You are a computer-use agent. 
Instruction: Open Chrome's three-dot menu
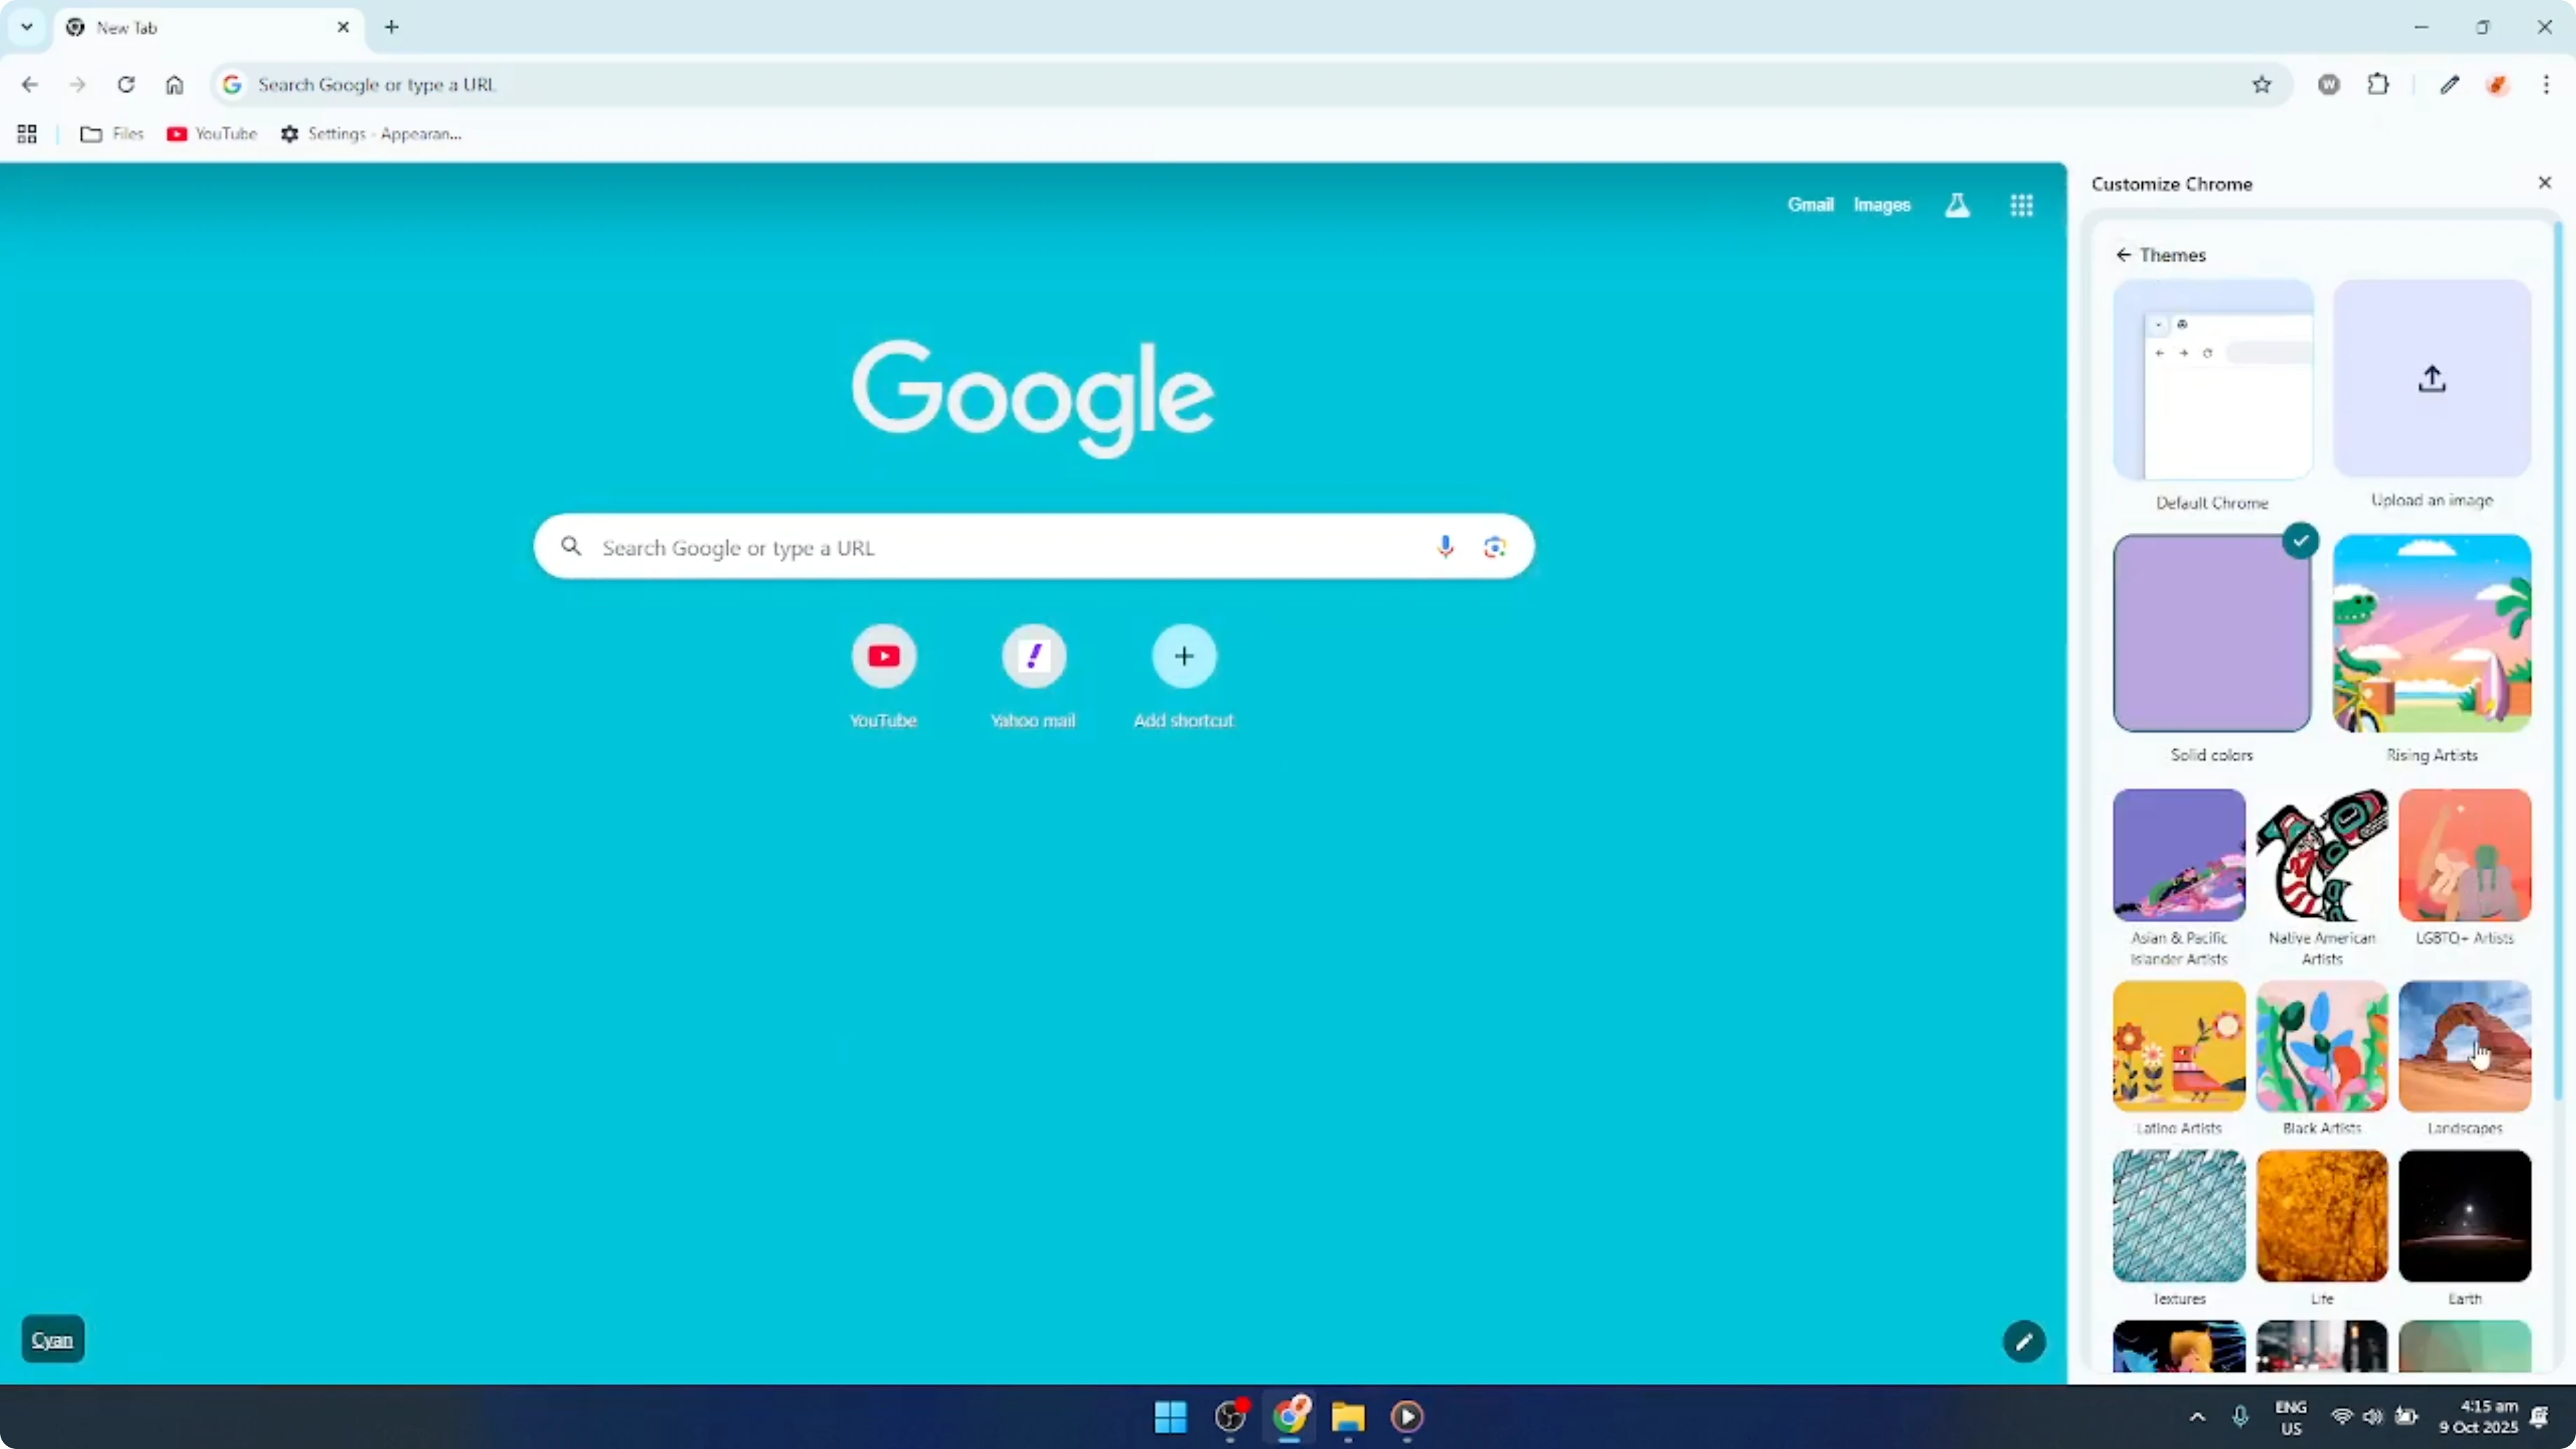pyautogui.click(x=2547, y=84)
